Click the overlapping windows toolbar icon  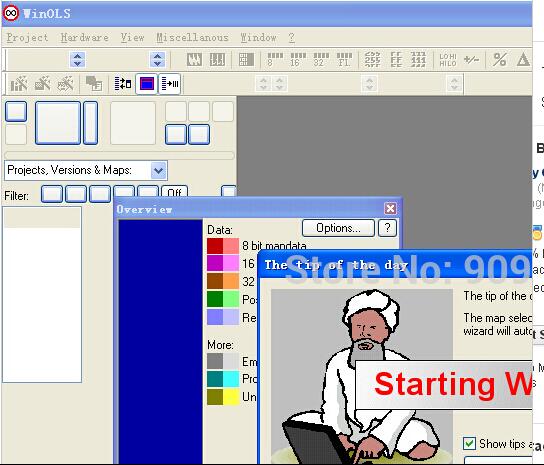click(94, 84)
